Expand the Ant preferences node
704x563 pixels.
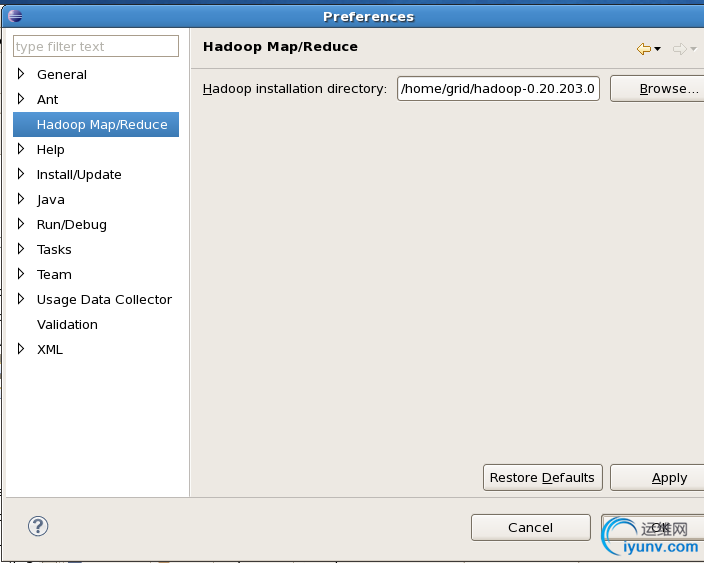tap(21, 99)
